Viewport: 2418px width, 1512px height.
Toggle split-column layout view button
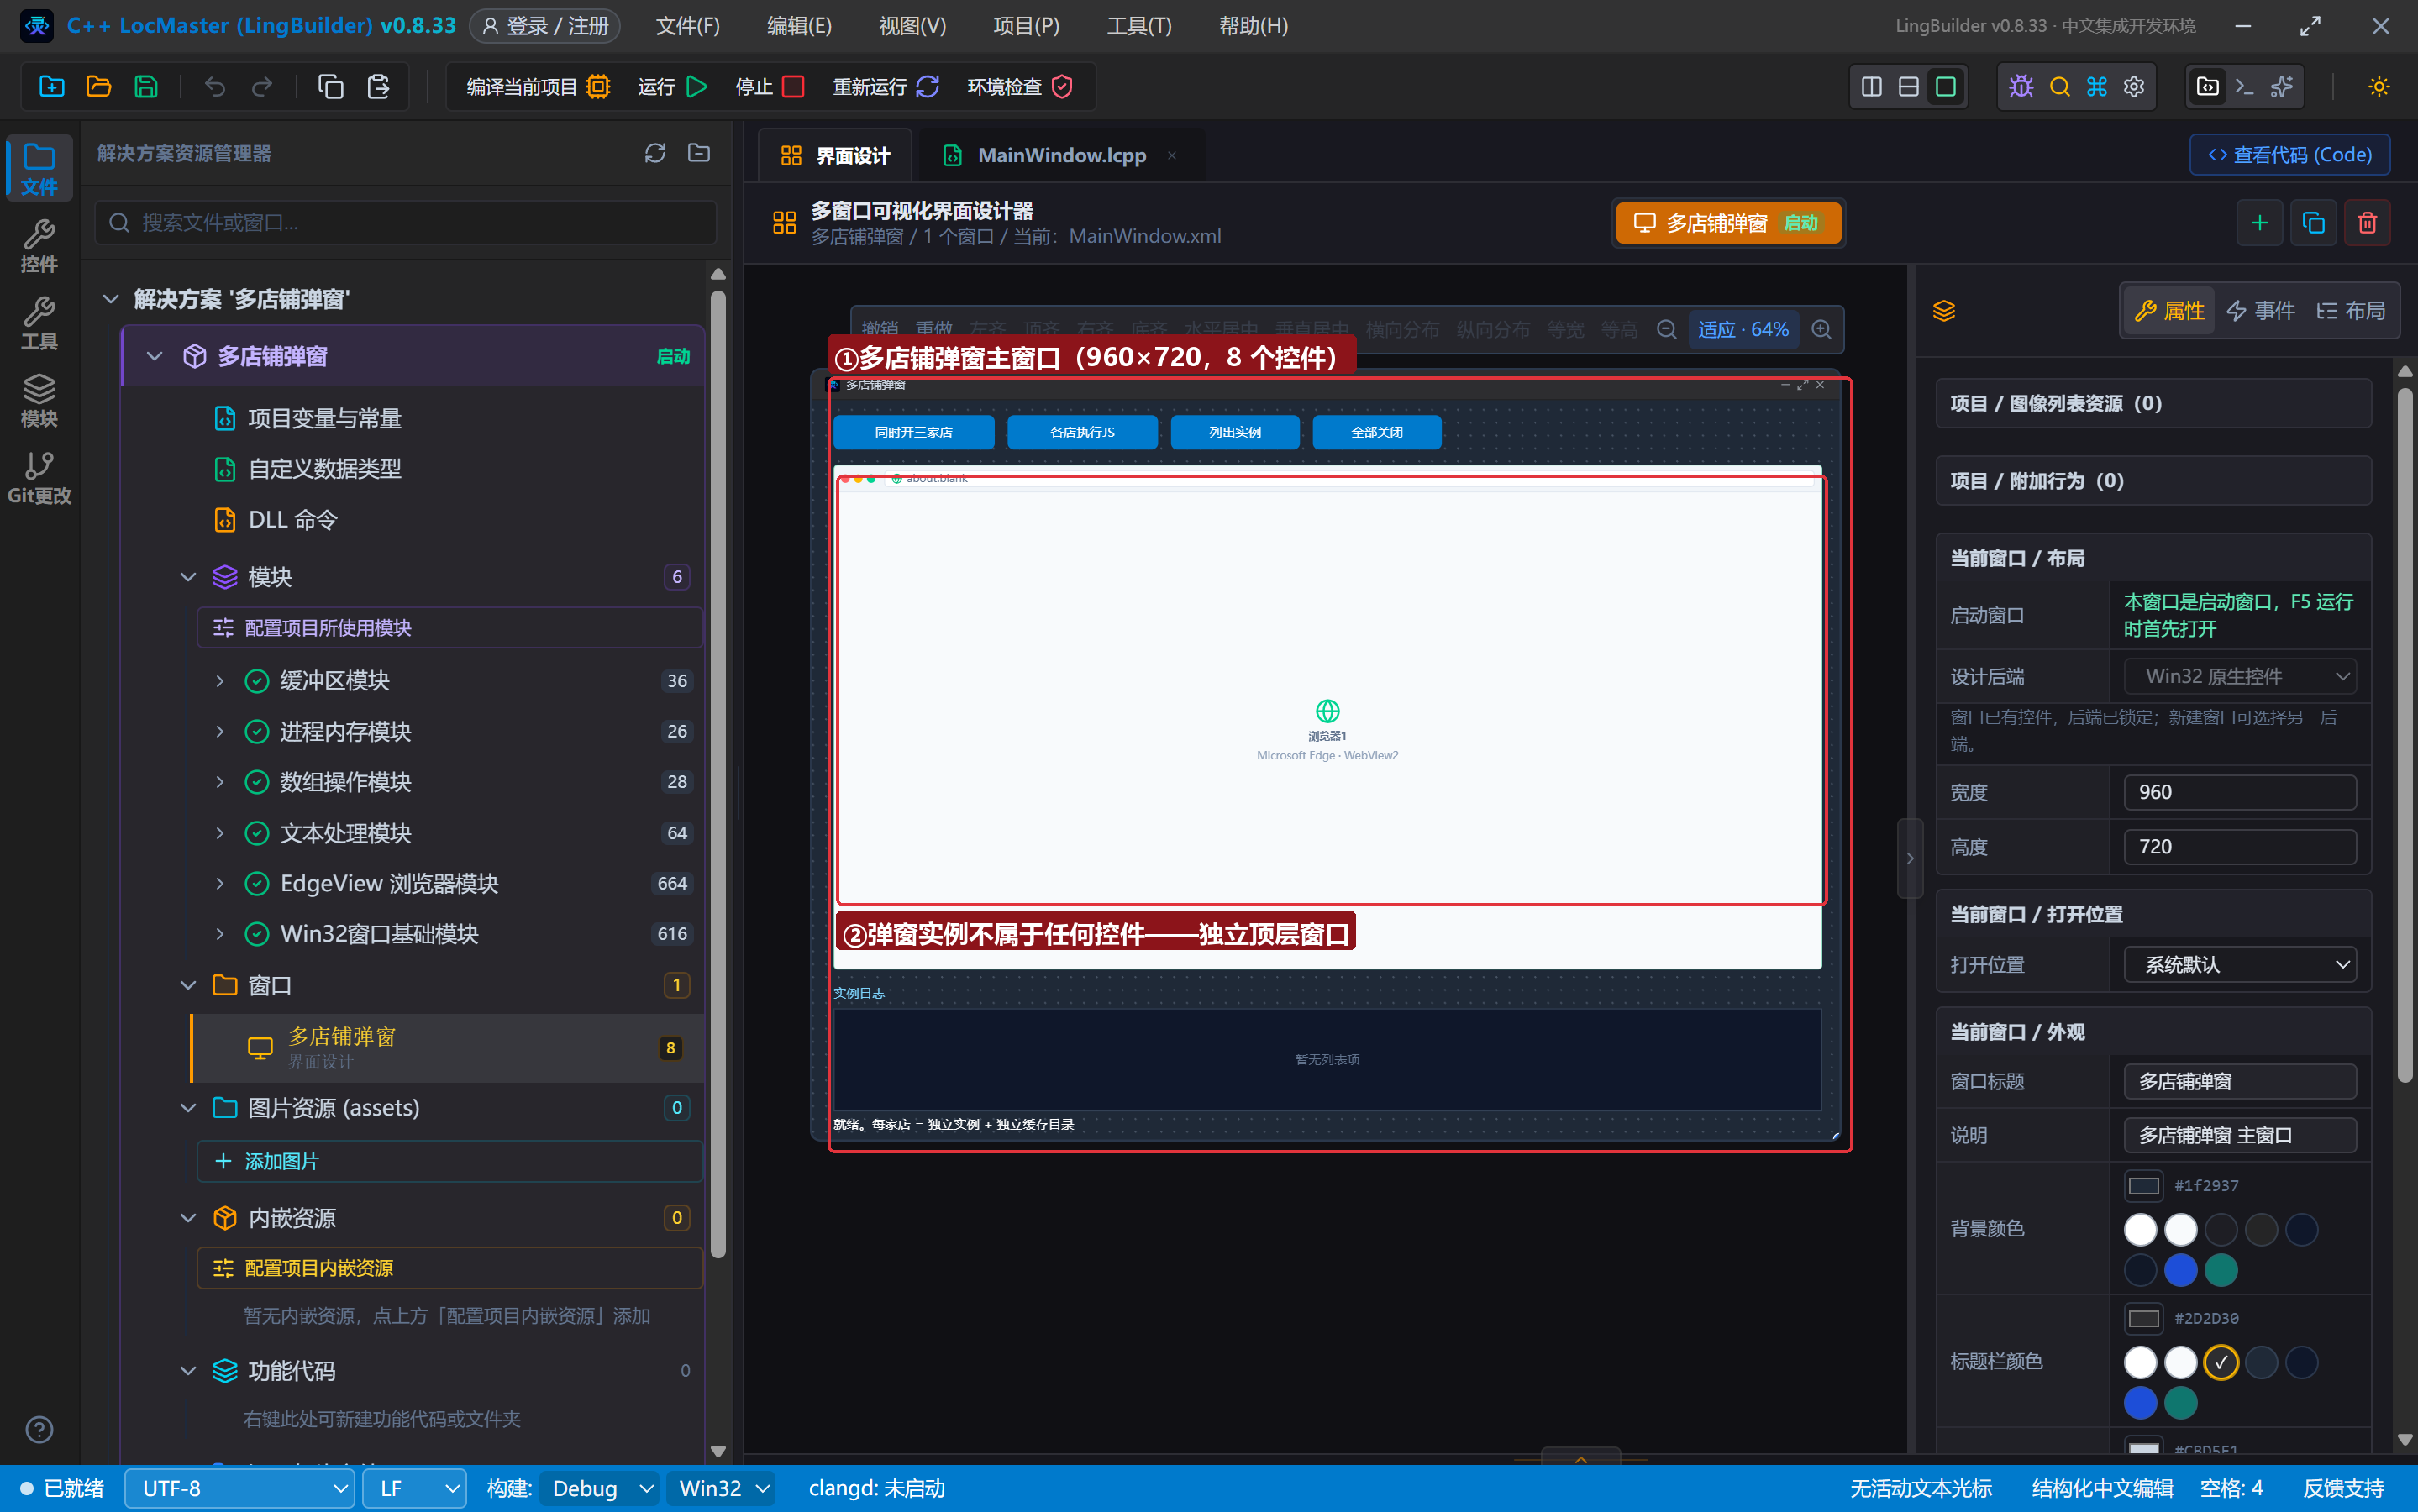coord(1872,87)
